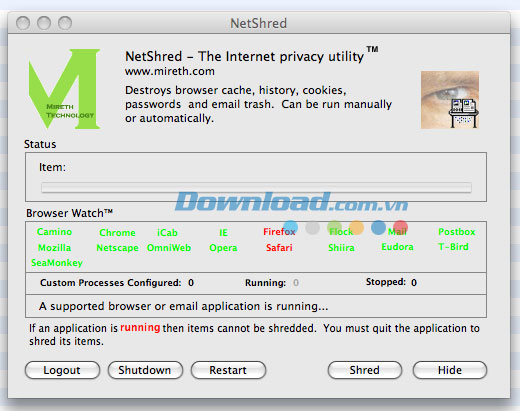
Task: Select Eudora in Browser Watch
Action: (x=397, y=247)
